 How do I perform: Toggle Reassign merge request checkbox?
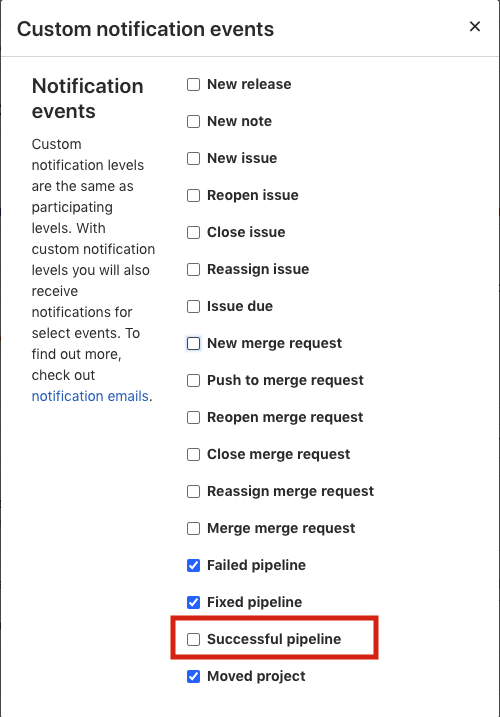pos(194,492)
